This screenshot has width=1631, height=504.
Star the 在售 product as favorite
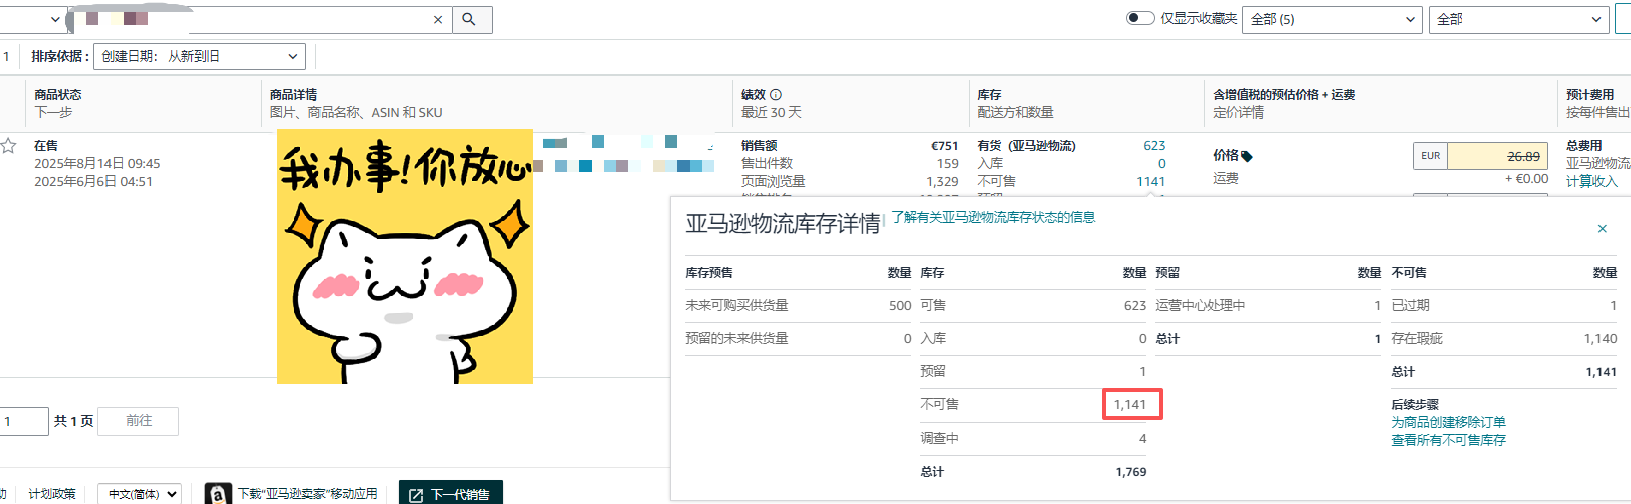click(x=9, y=146)
